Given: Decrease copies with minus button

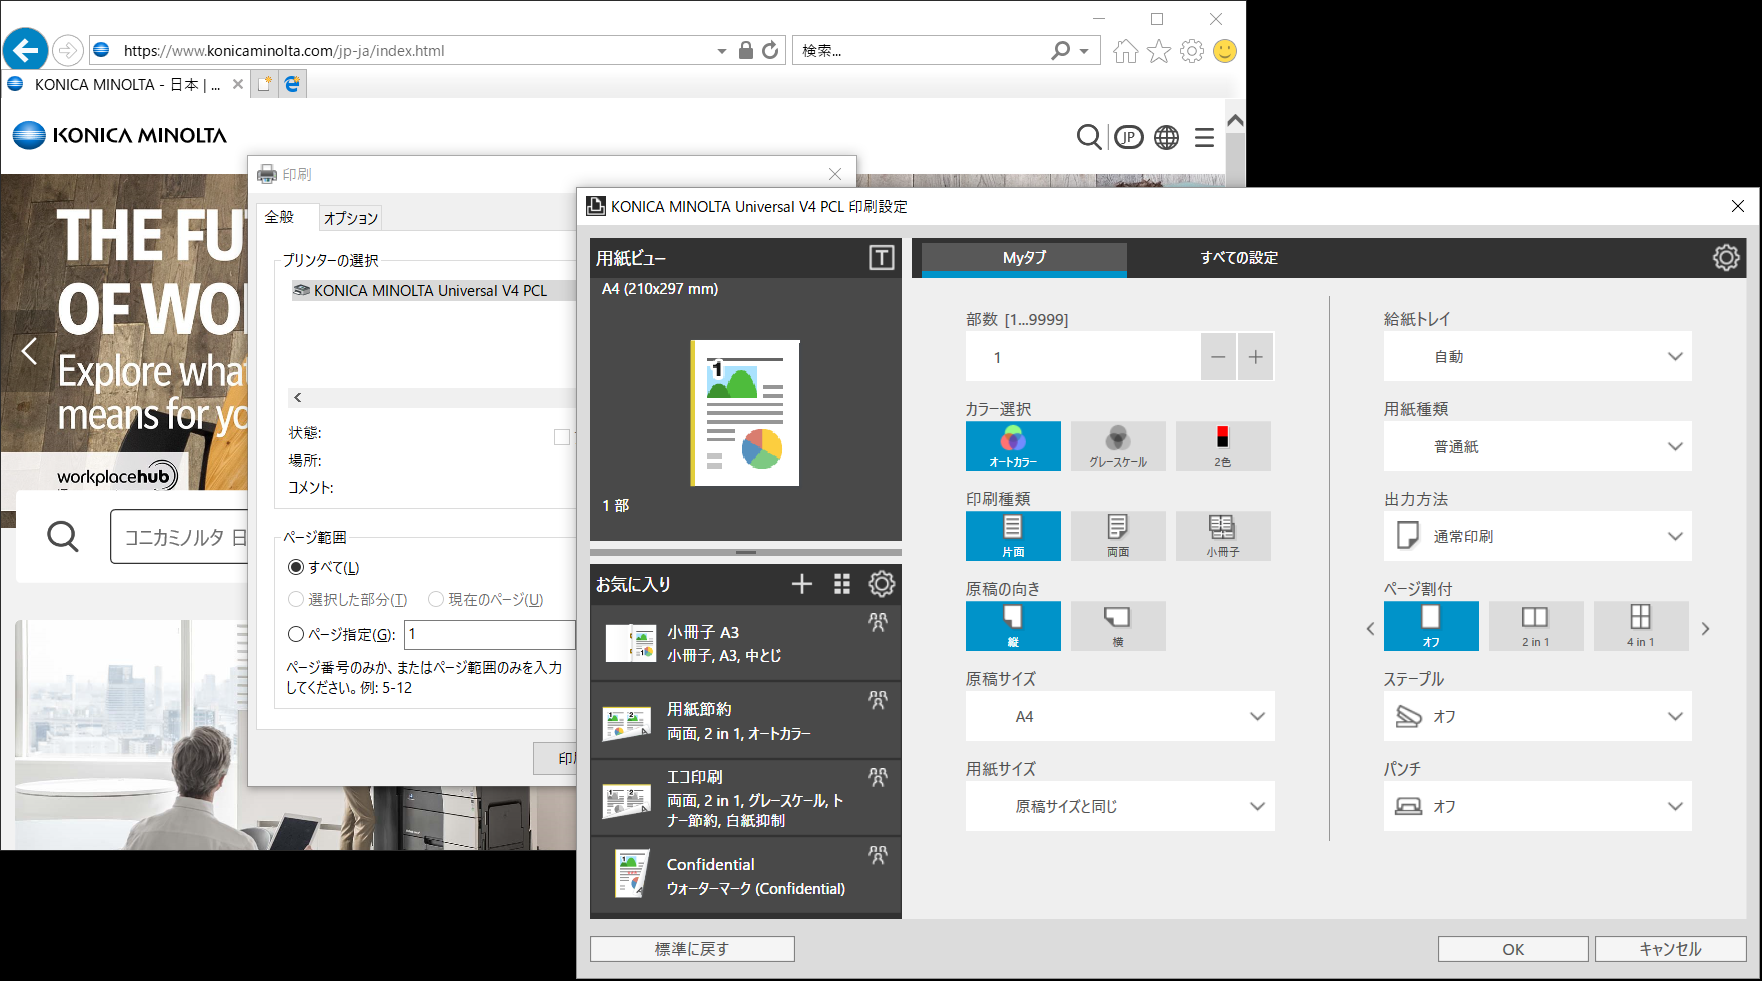Looking at the screenshot, I should pos(1218,357).
